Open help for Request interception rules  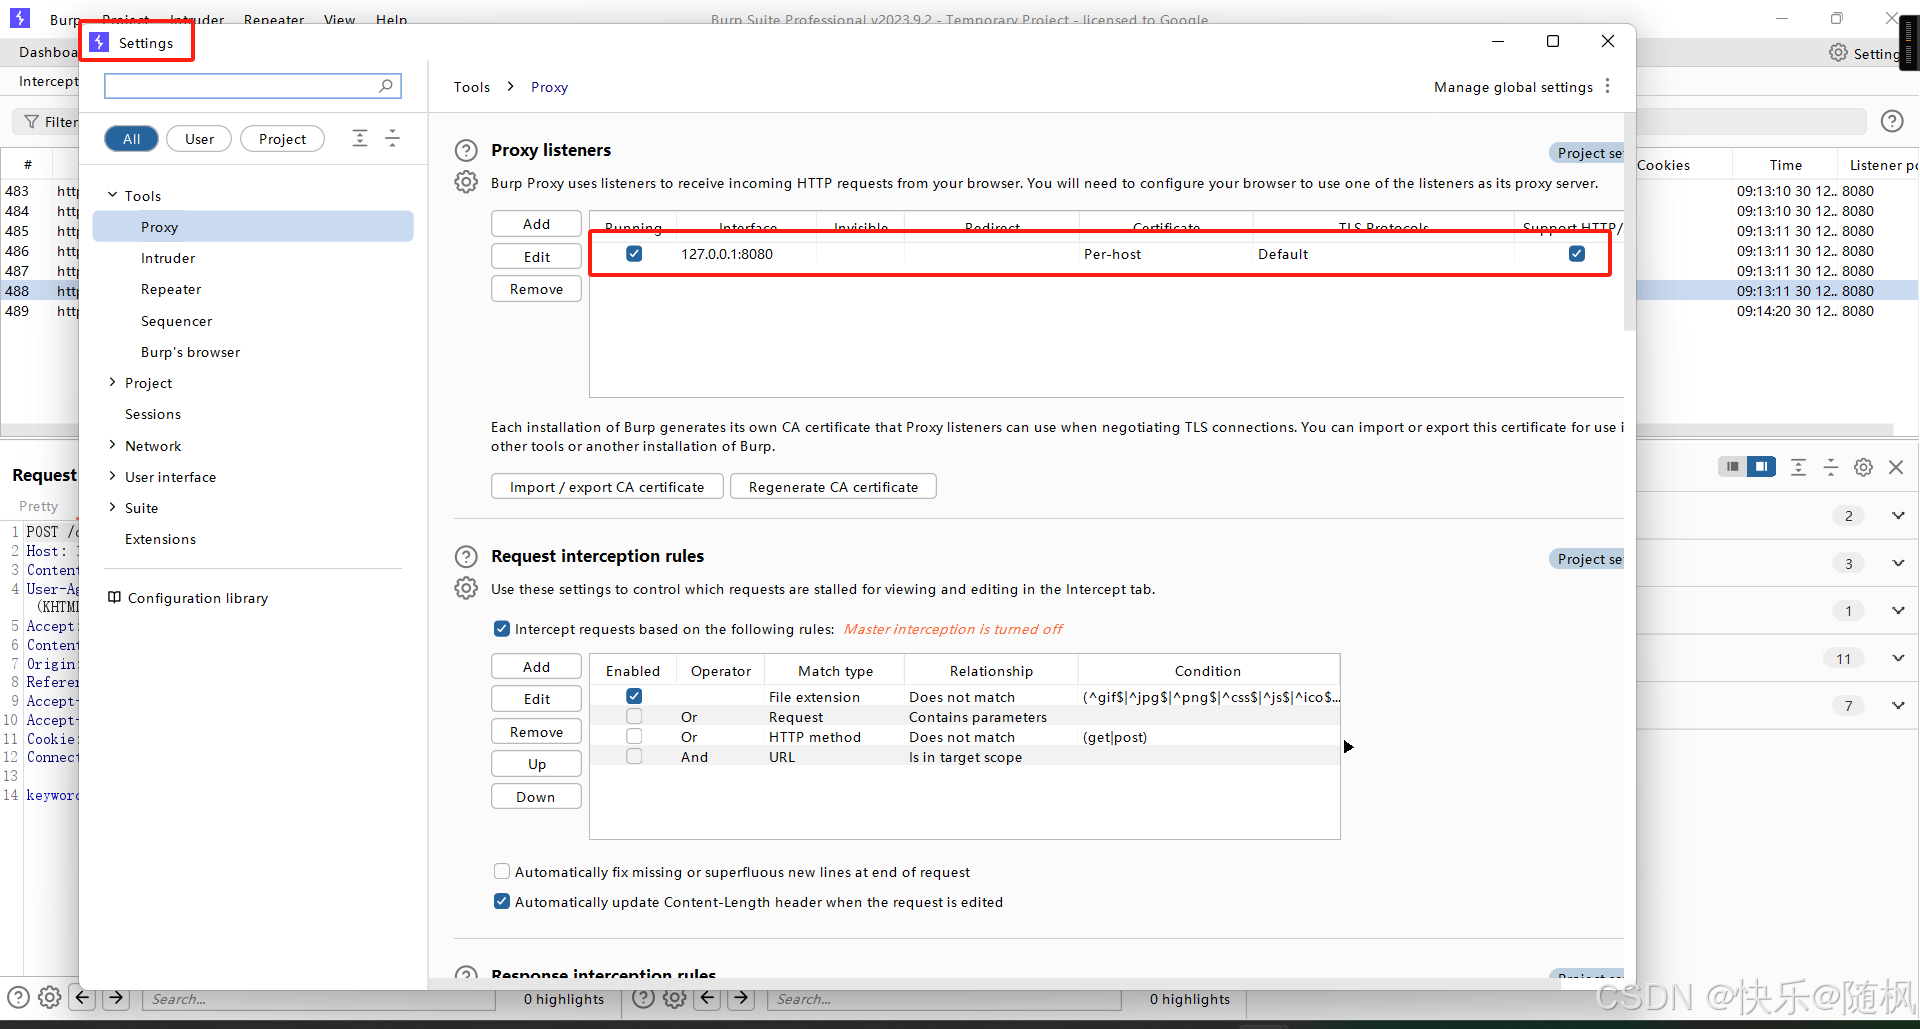point(466,556)
